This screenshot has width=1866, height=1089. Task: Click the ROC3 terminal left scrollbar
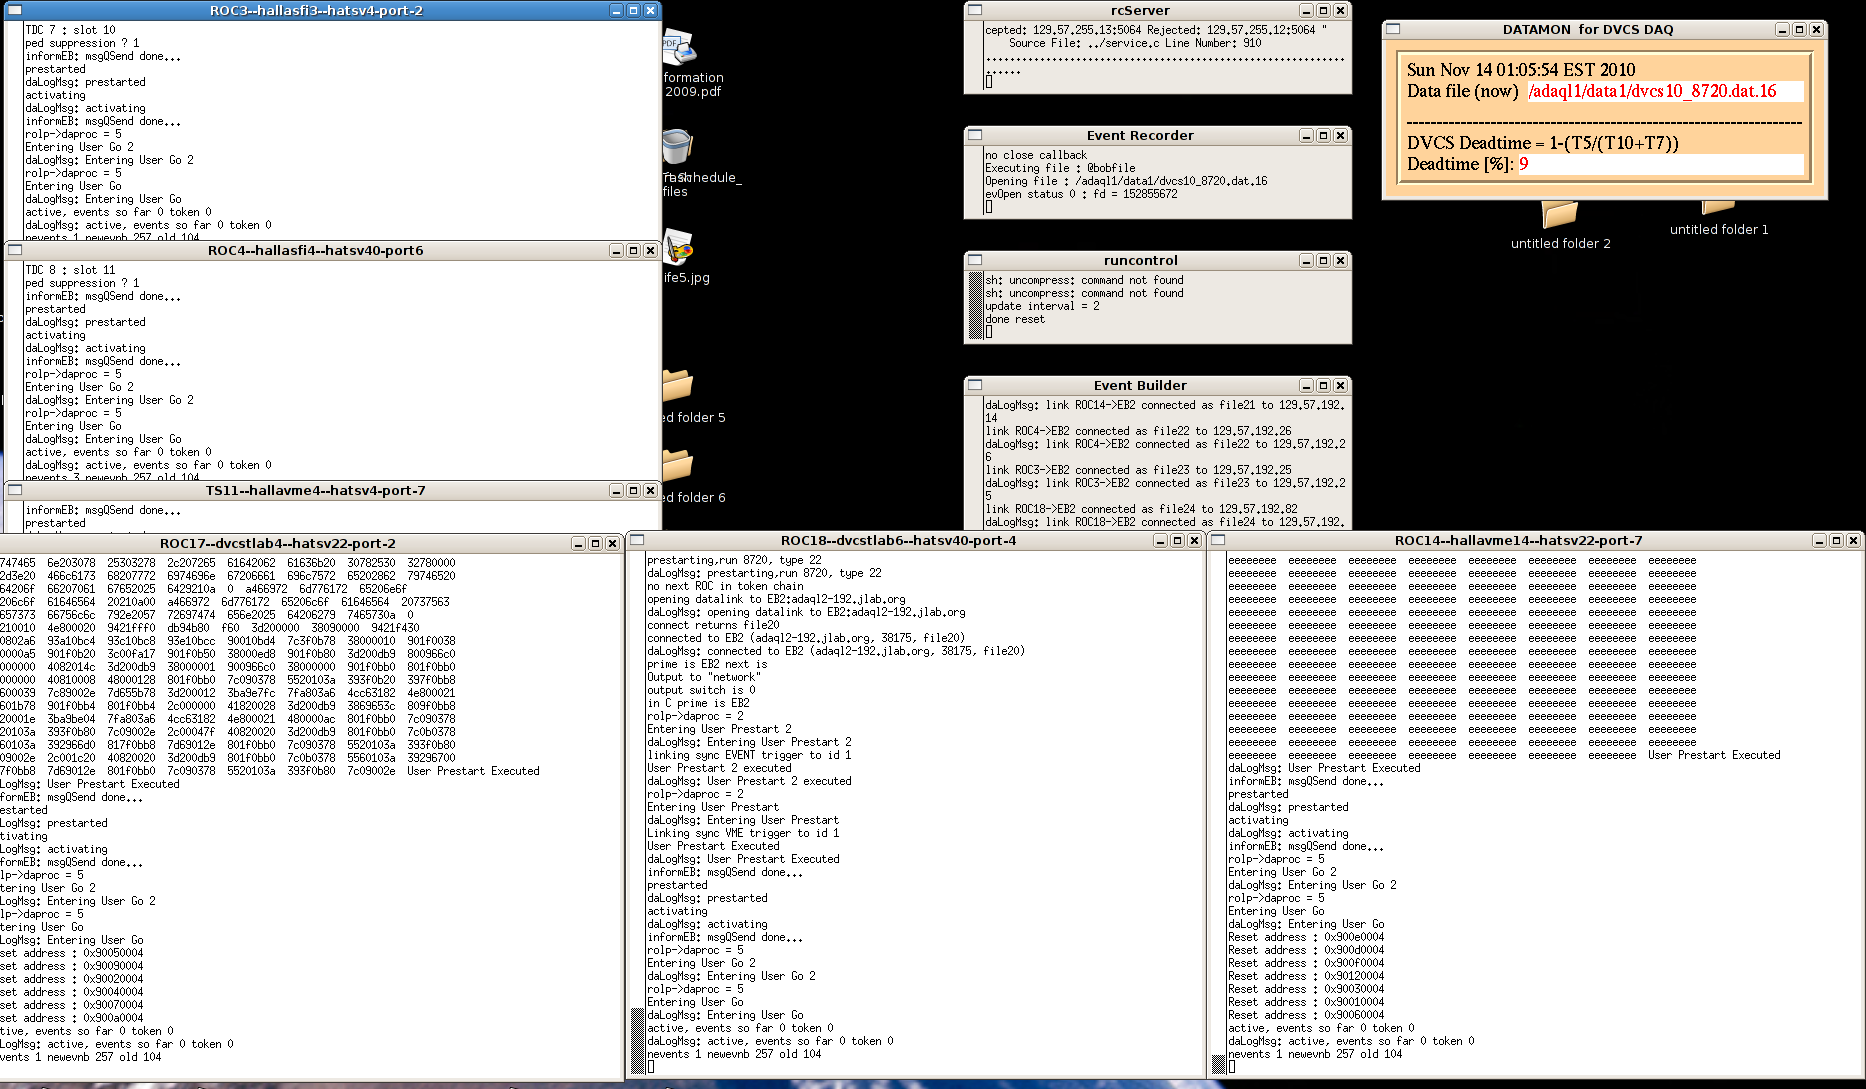14,130
